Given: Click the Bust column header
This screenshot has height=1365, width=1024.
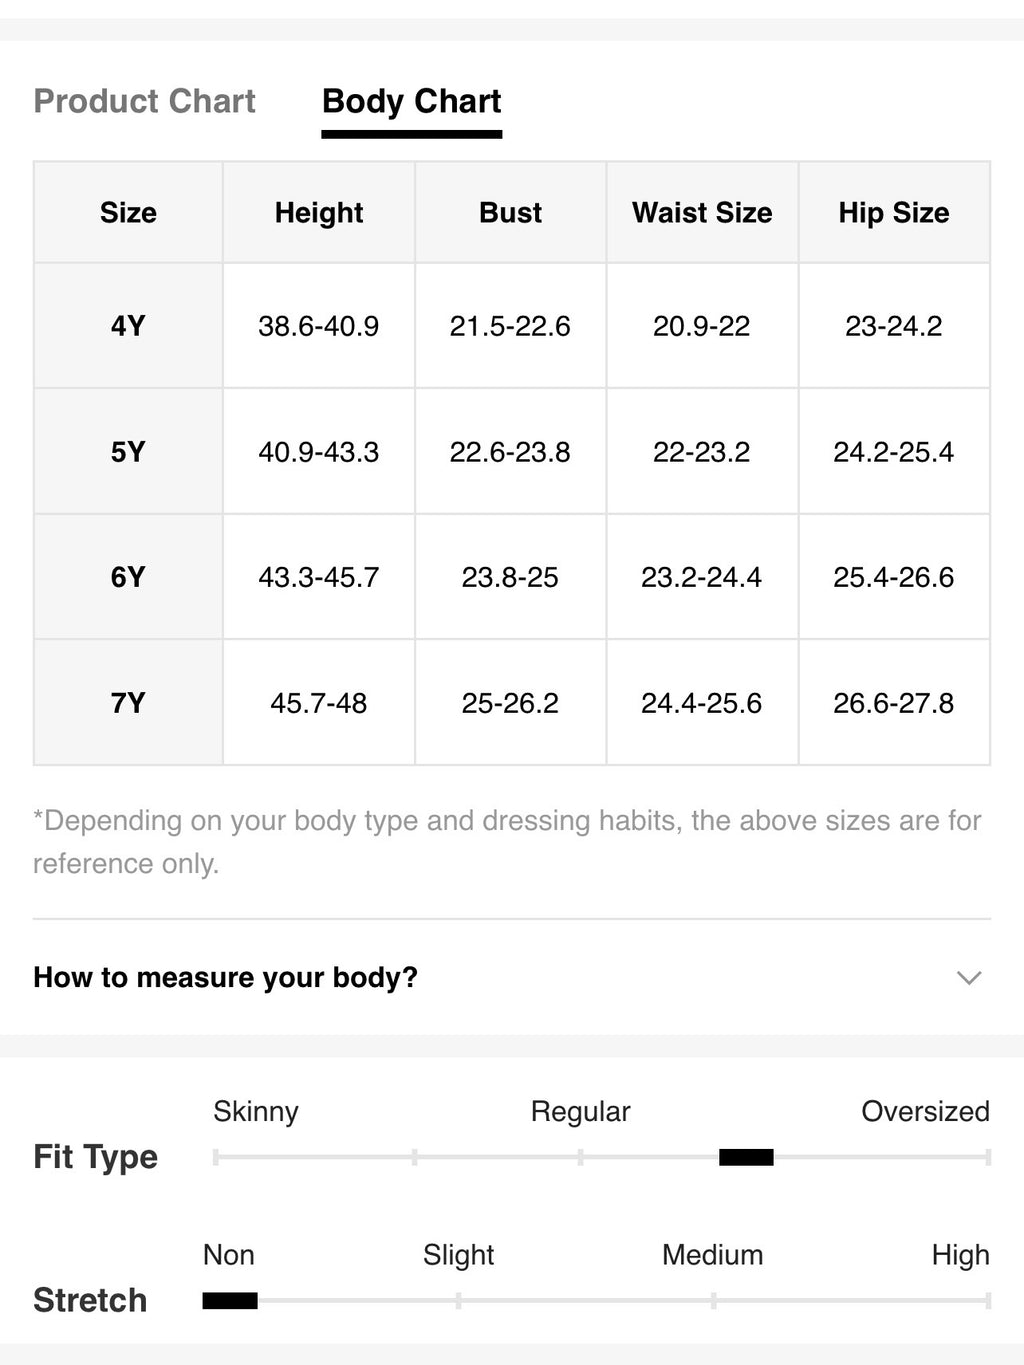Looking at the screenshot, I should (x=510, y=213).
